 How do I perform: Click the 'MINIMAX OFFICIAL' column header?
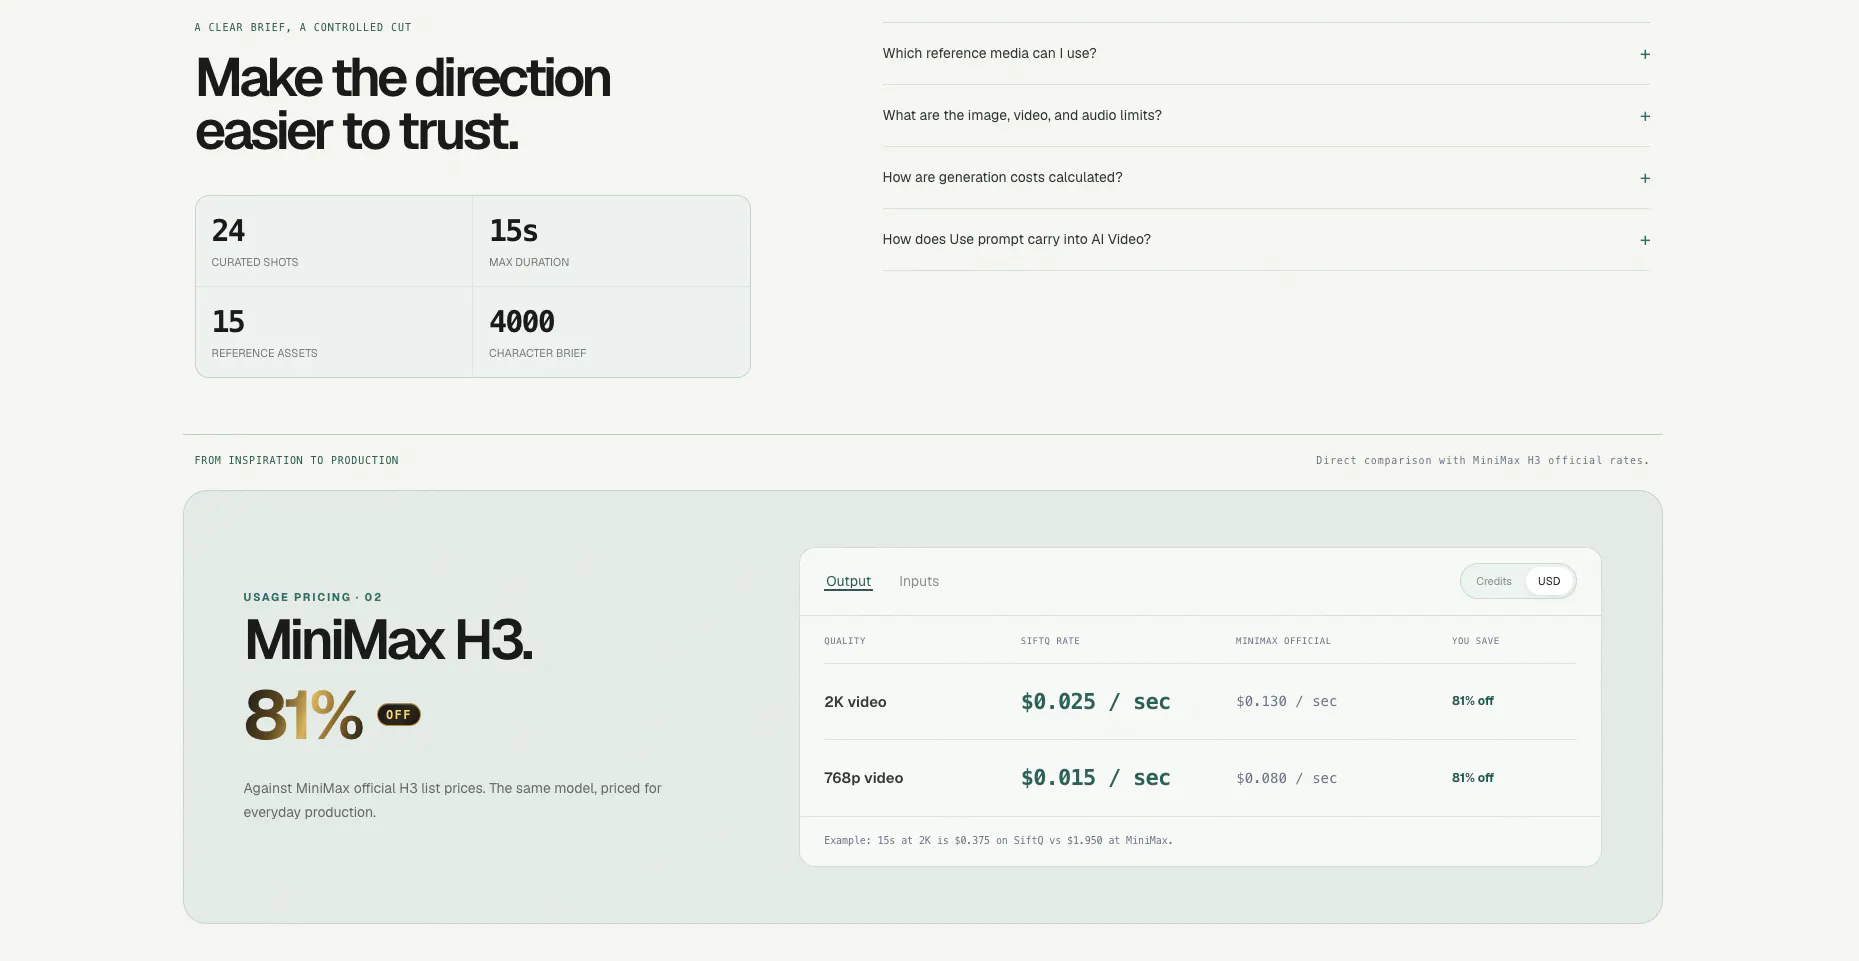[x=1283, y=641]
